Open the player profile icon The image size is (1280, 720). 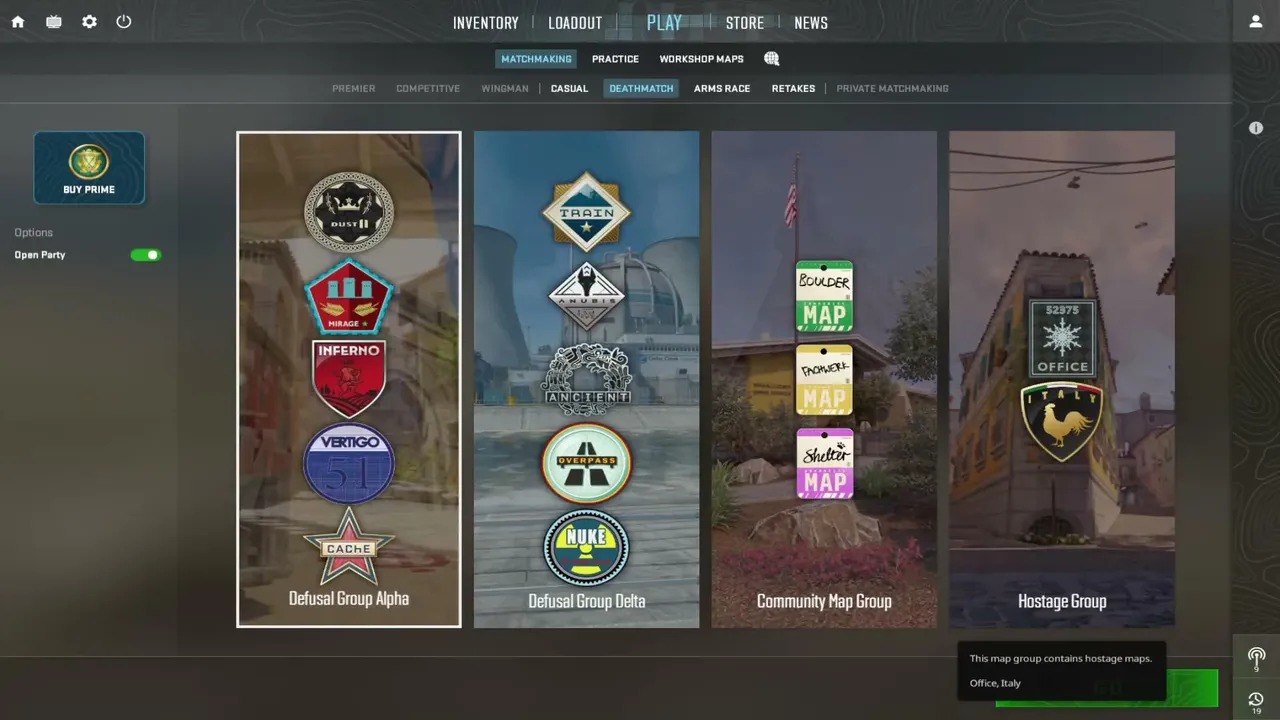(x=1256, y=21)
